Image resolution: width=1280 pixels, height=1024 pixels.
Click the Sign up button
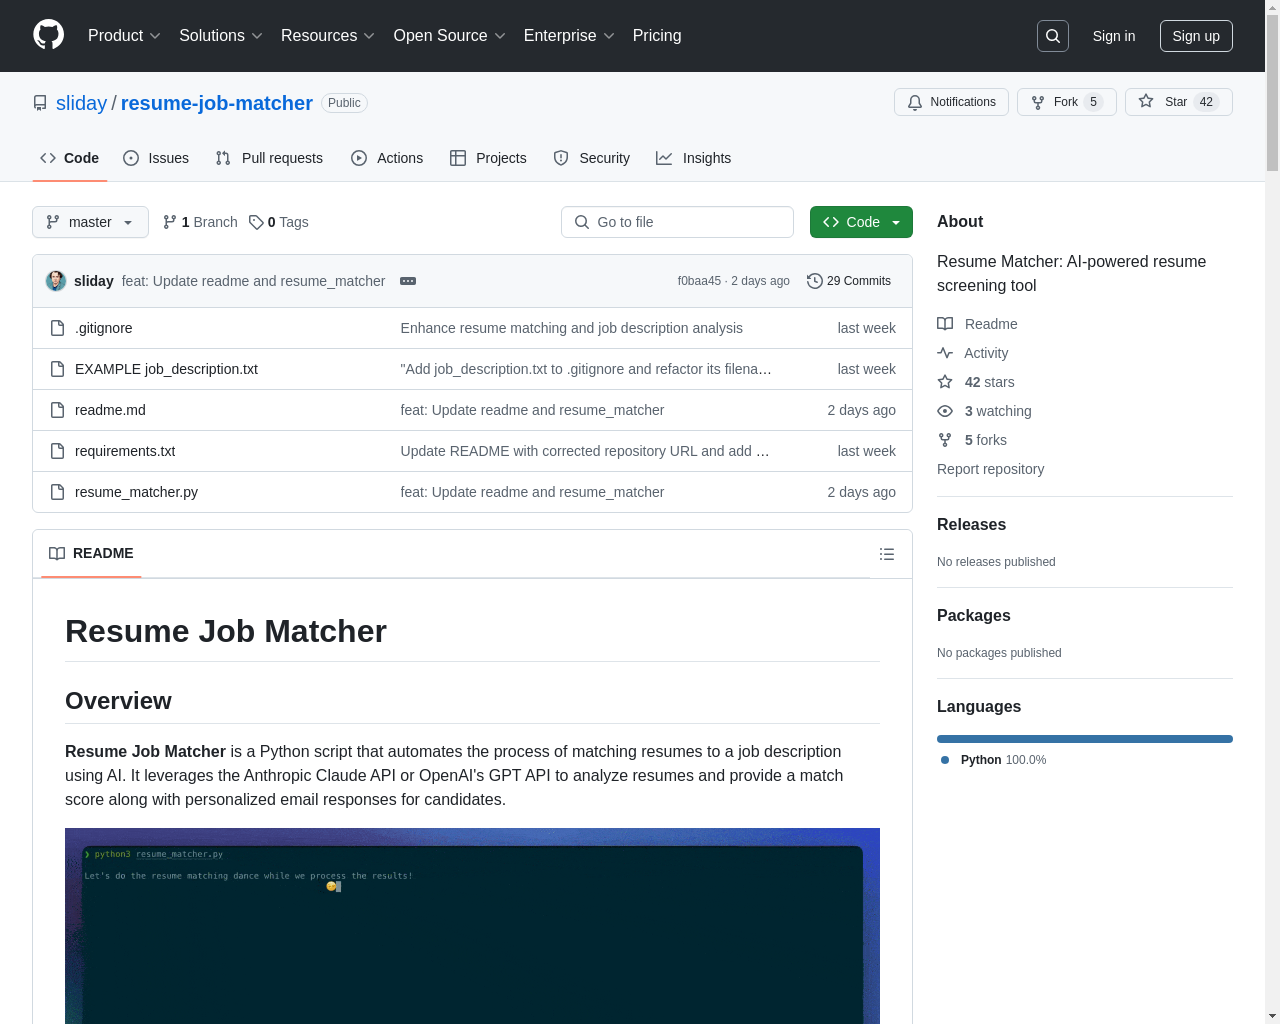pos(1196,36)
